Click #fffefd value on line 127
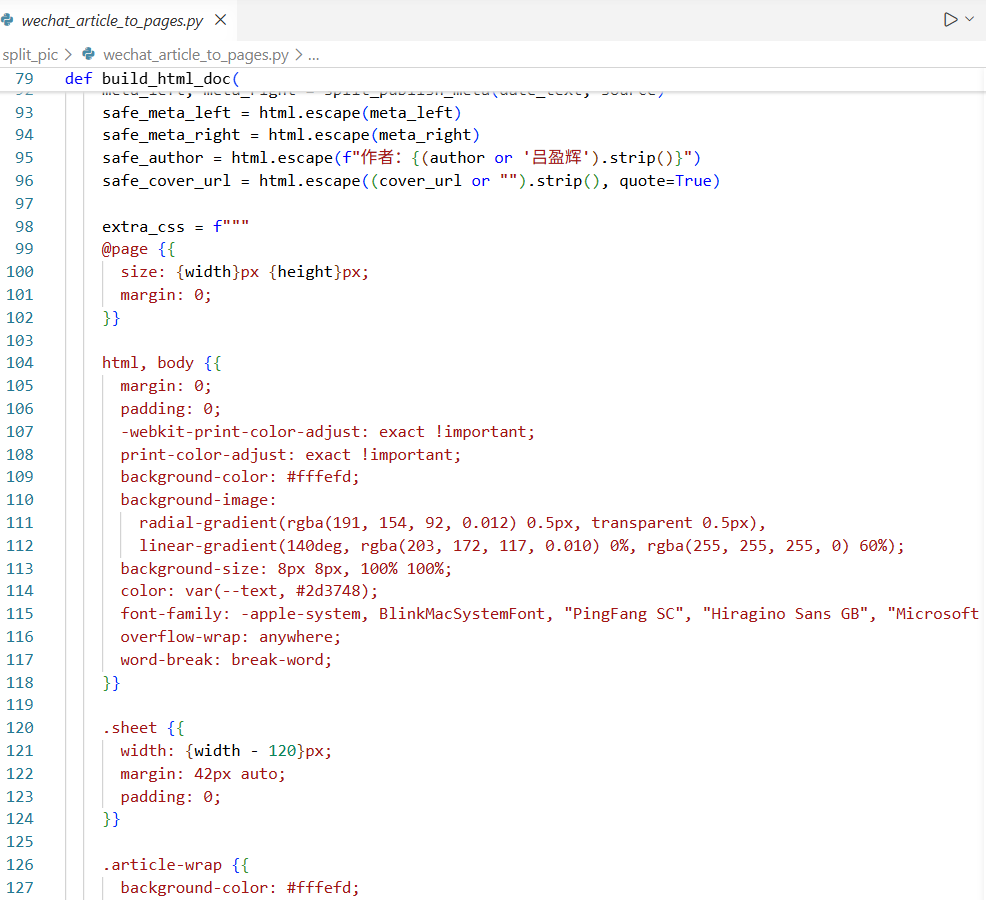Image resolution: width=986 pixels, height=900 pixels. pyautogui.click(x=319, y=888)
